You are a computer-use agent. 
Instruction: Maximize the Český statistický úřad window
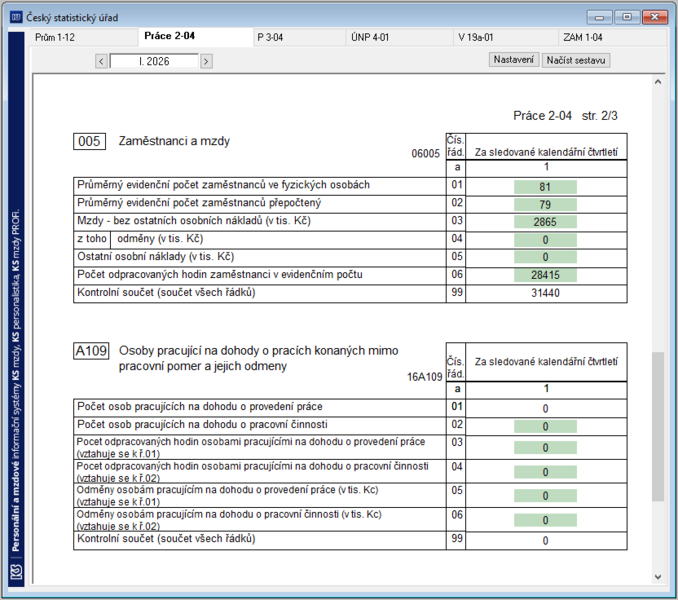627,17
